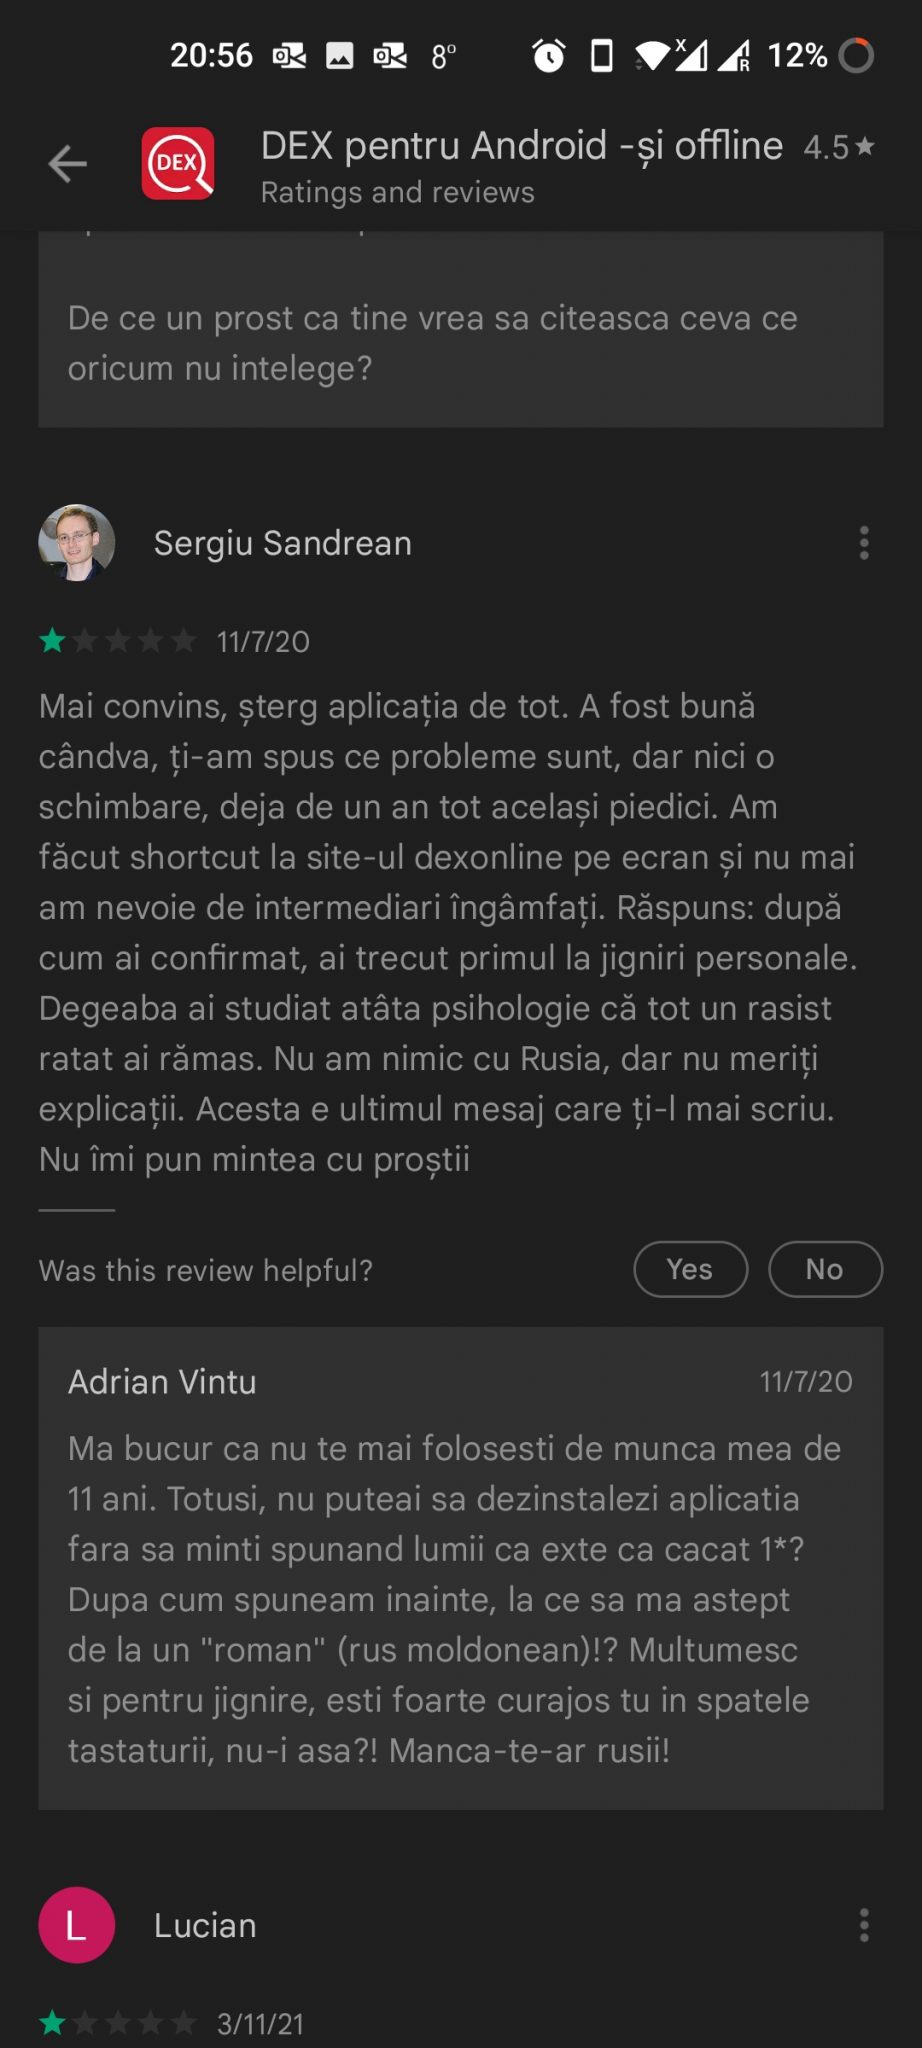Viewport: 922px width, 2048px height.
Task: Open the DEX app icon
Action: (x=178, y=163)
